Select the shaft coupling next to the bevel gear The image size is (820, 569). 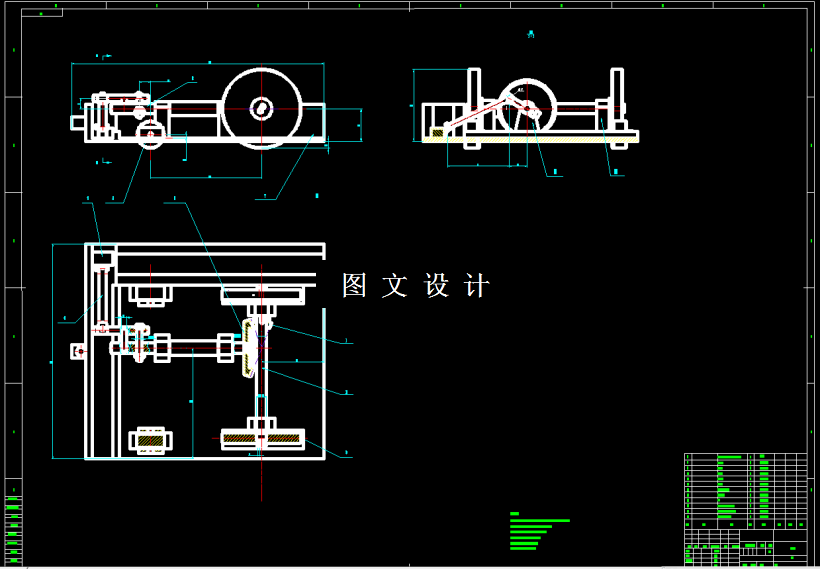point(226,347)
